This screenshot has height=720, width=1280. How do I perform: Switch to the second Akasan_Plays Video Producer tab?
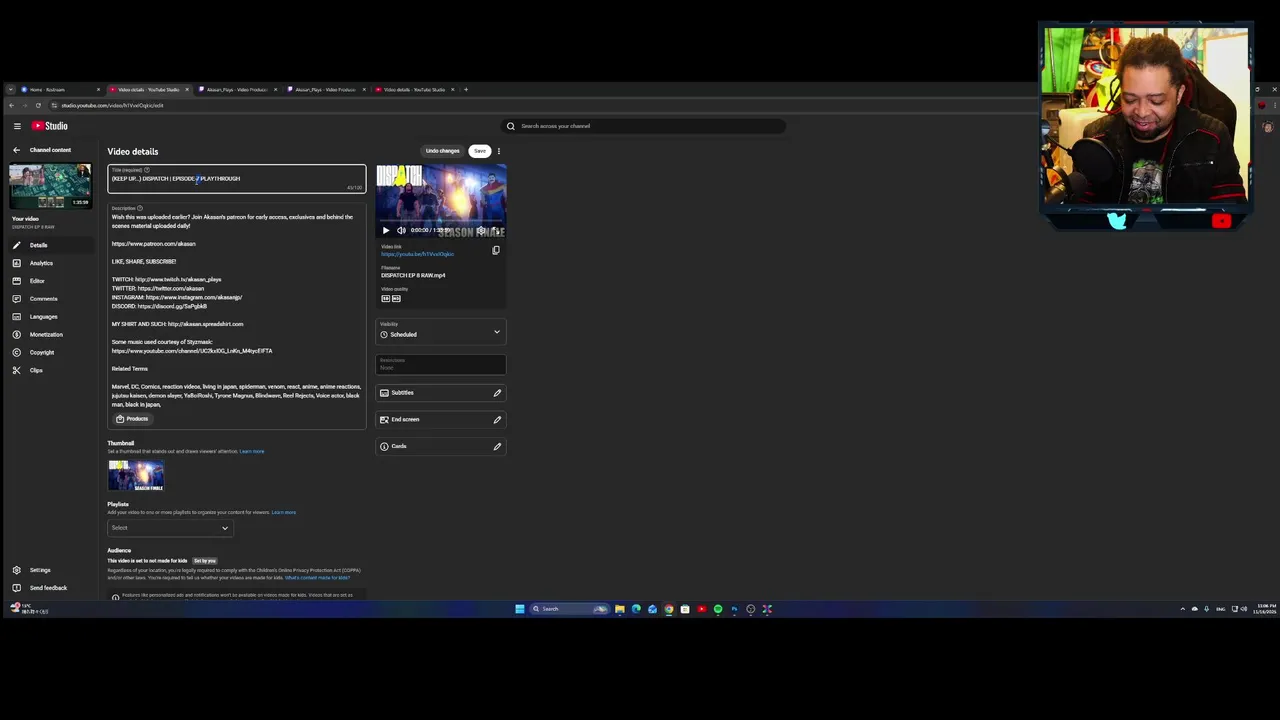[x=325, y=89]
